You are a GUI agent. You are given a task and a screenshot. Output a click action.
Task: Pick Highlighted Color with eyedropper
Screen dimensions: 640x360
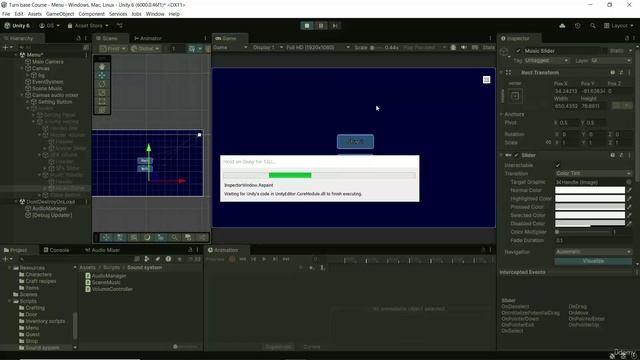coord(629,199)
